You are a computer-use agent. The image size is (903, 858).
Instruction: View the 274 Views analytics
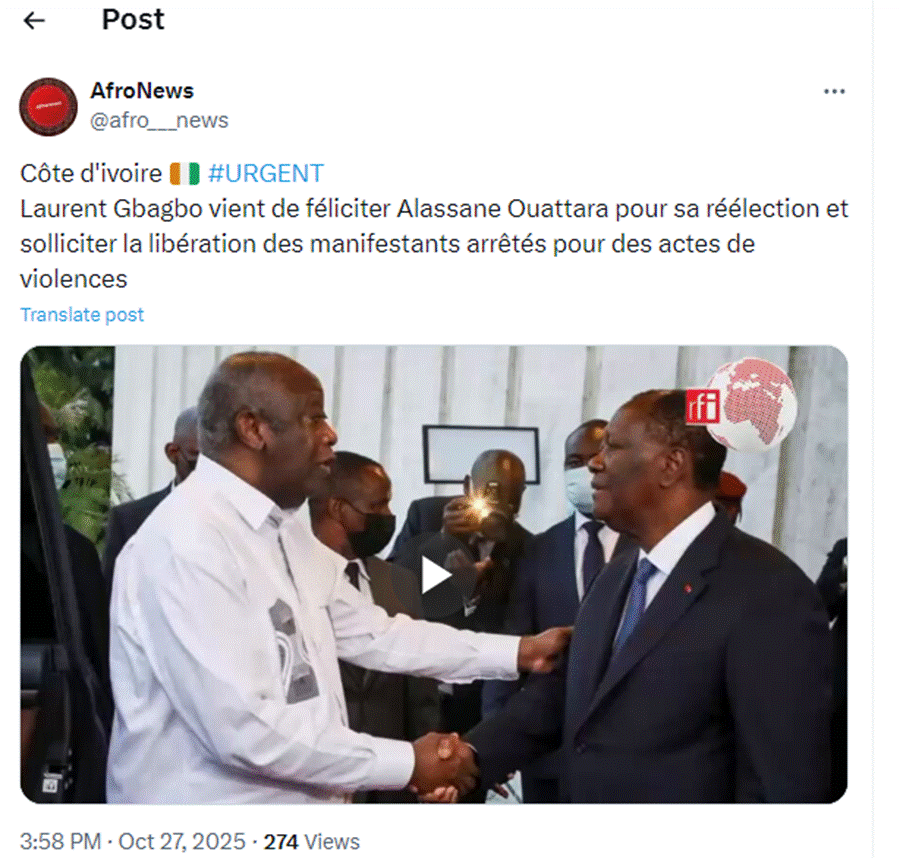(312, 841)
